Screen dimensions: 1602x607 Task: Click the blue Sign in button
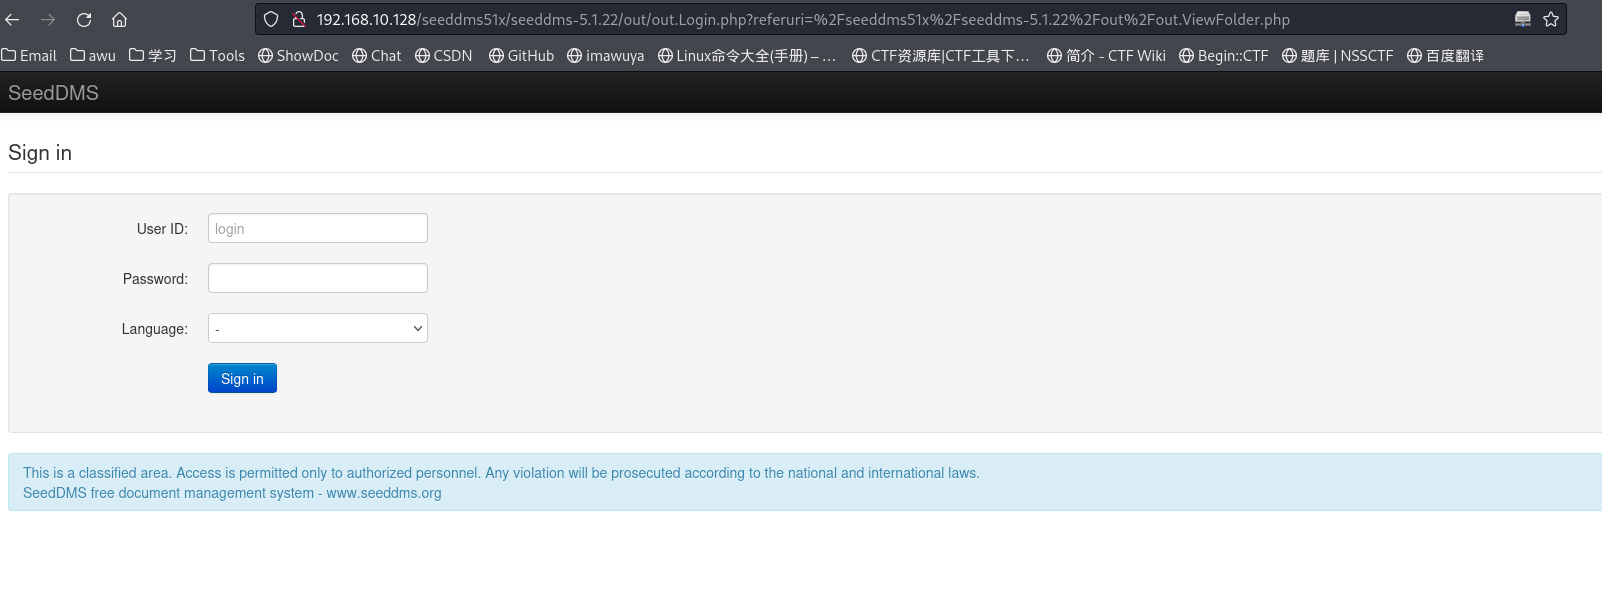coord(242,378)
